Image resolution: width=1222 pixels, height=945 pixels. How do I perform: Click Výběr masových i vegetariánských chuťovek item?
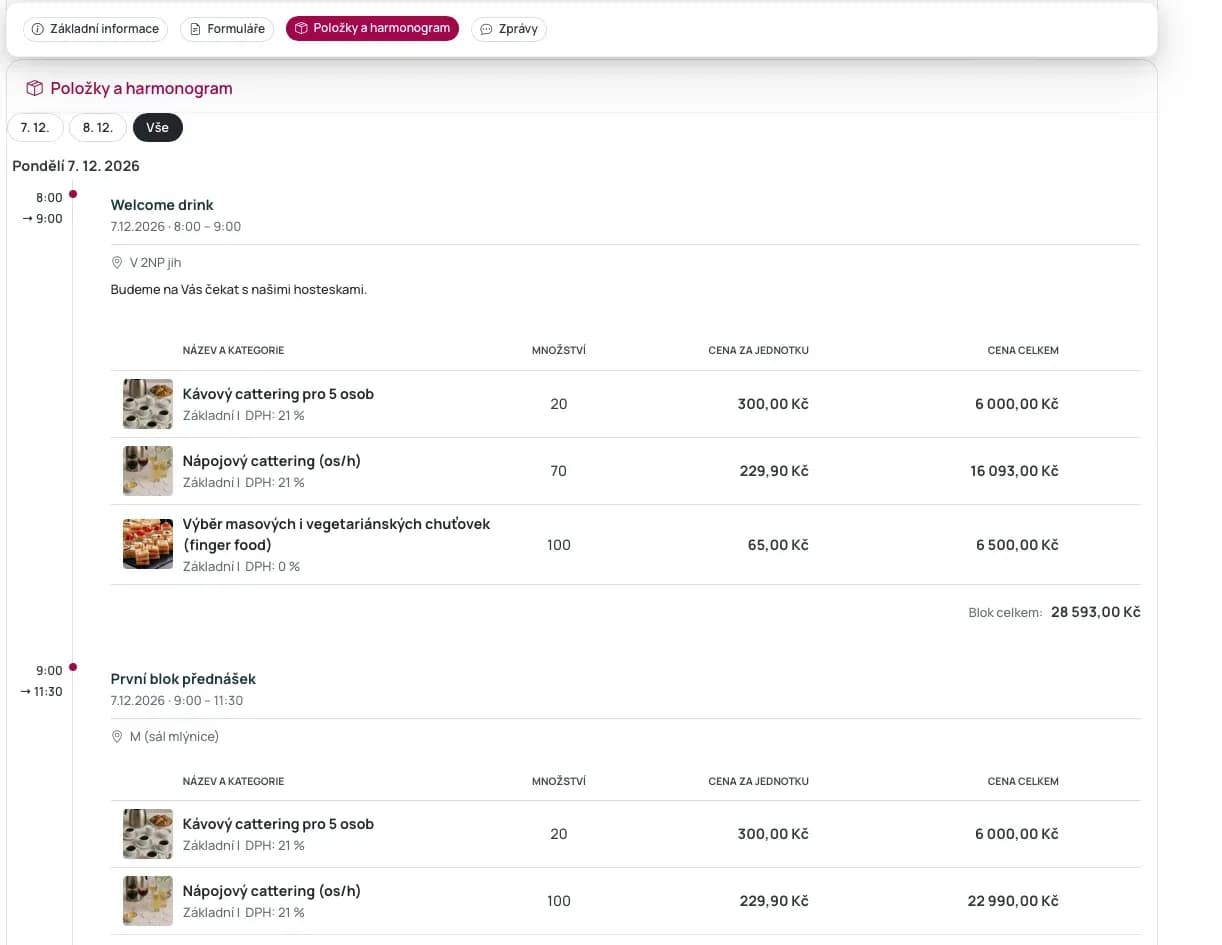pos(336,534)
